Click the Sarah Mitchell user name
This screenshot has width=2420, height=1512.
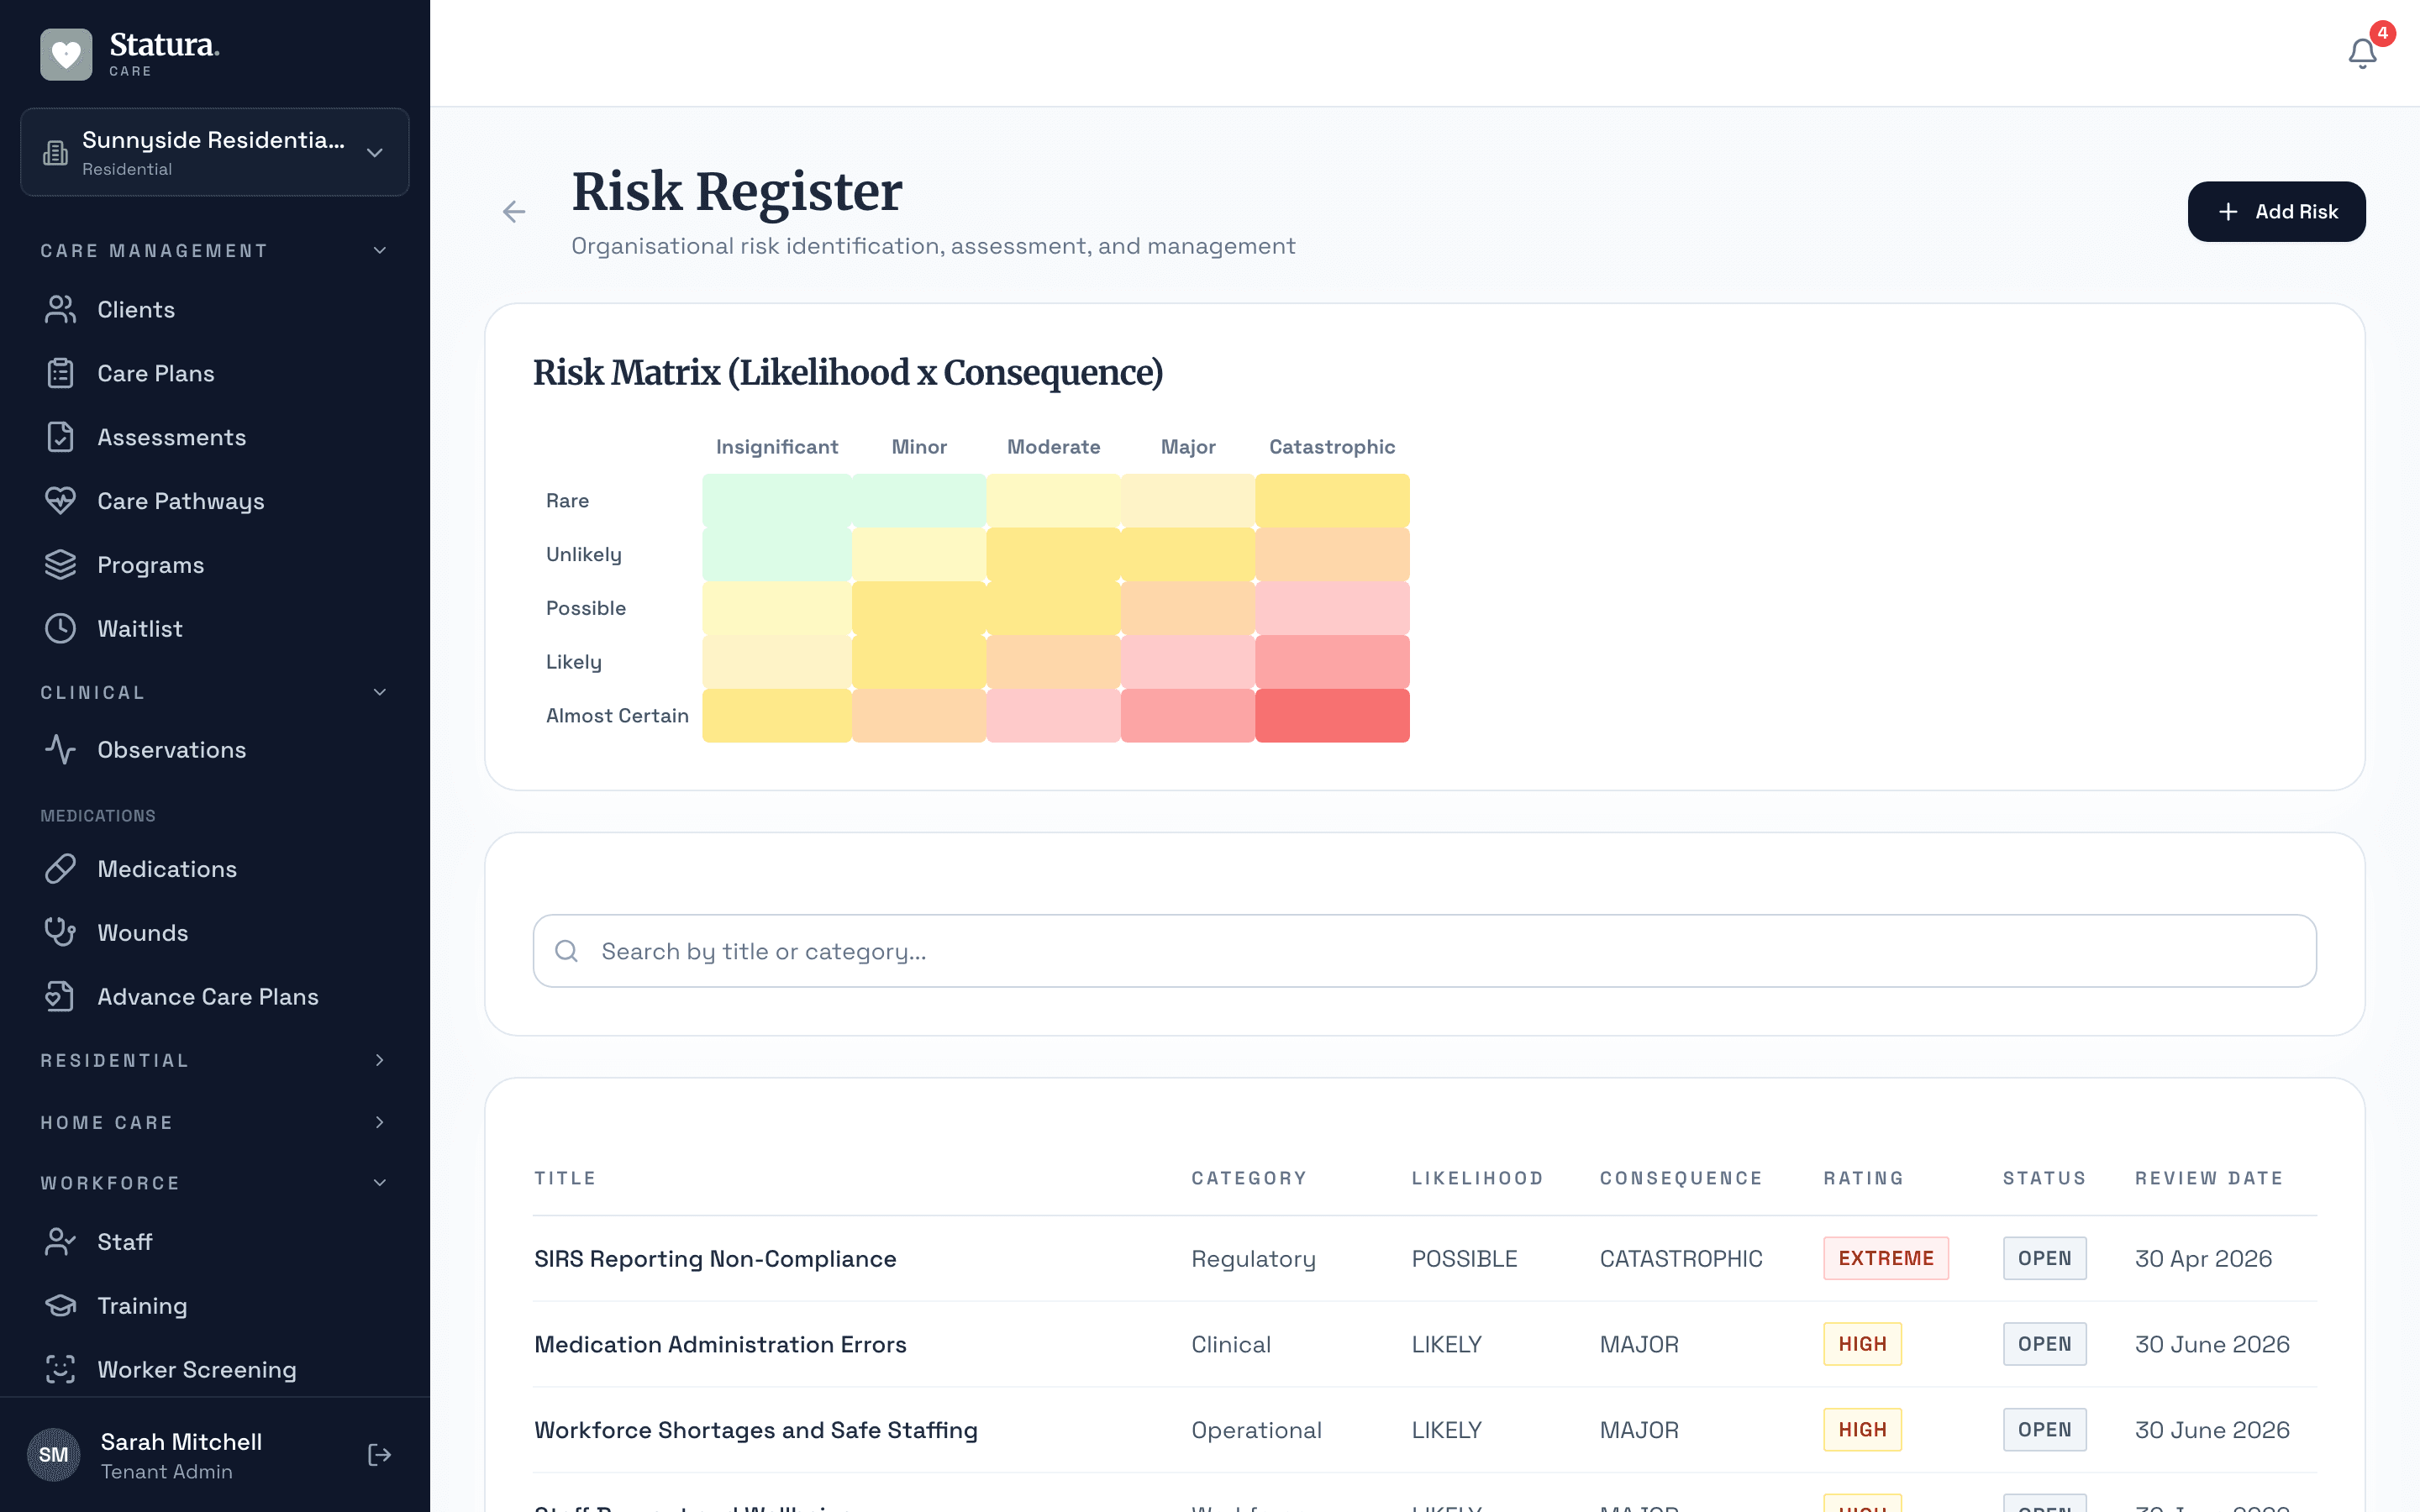click(181, 1442)
